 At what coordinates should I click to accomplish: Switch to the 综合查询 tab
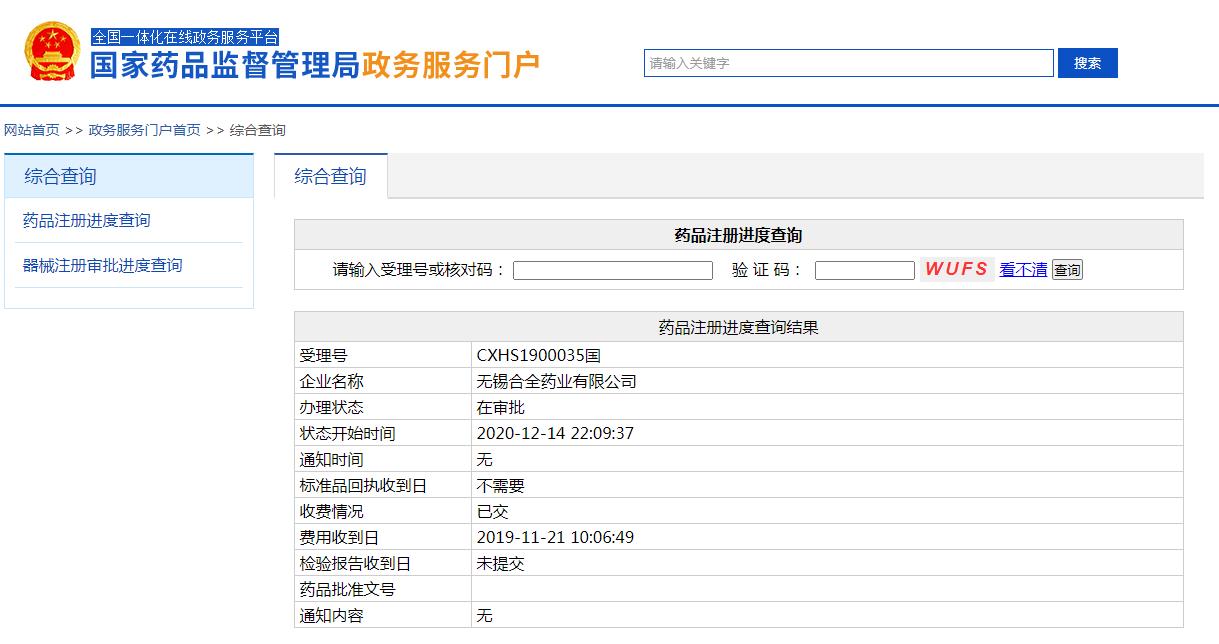pos(330,176)
